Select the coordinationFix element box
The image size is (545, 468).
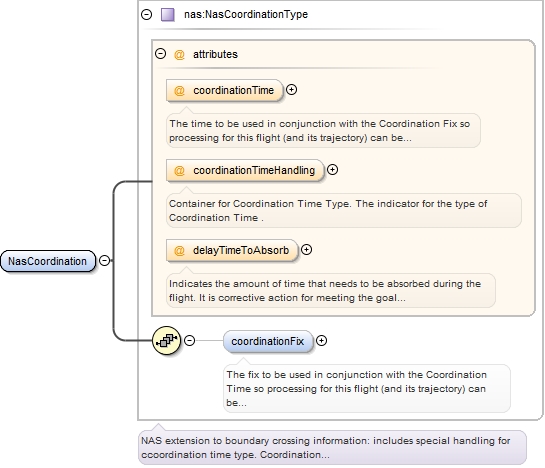[268, 341]
